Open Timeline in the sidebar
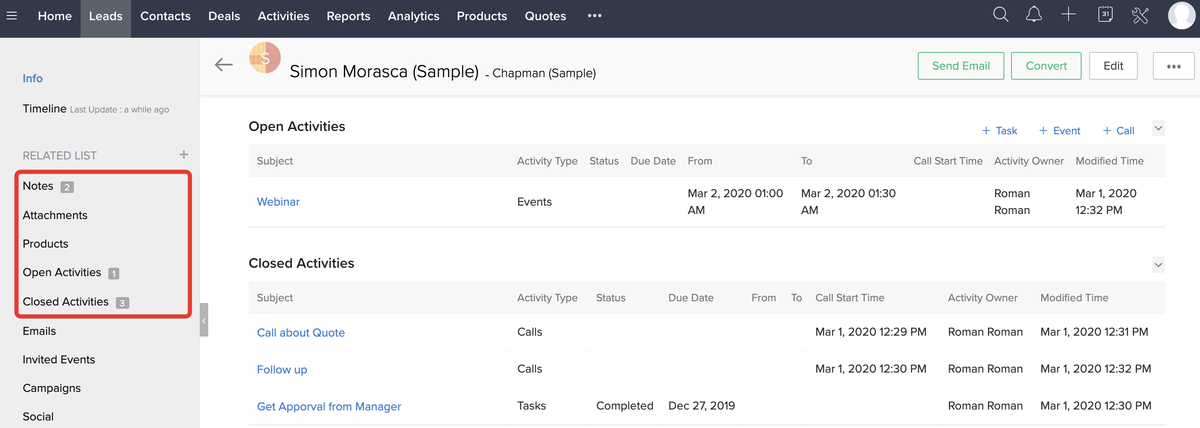 (44, 108)
